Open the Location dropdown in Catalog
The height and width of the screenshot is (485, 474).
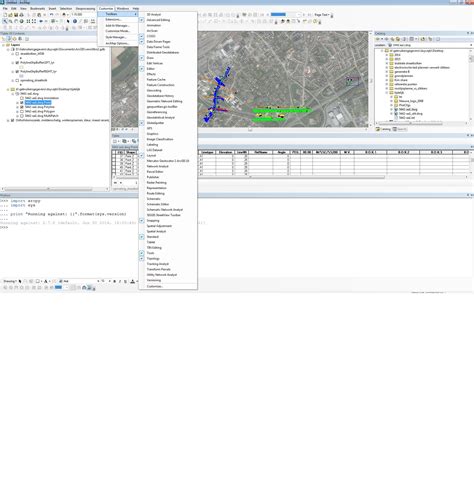click(x=471, y=45)
